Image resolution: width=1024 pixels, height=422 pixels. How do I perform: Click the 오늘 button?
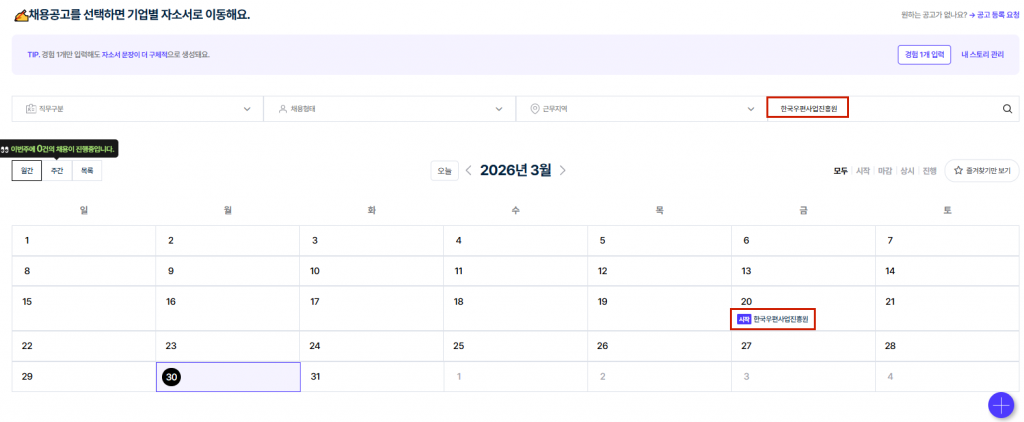pyautogui.click(x=444, y=171)
